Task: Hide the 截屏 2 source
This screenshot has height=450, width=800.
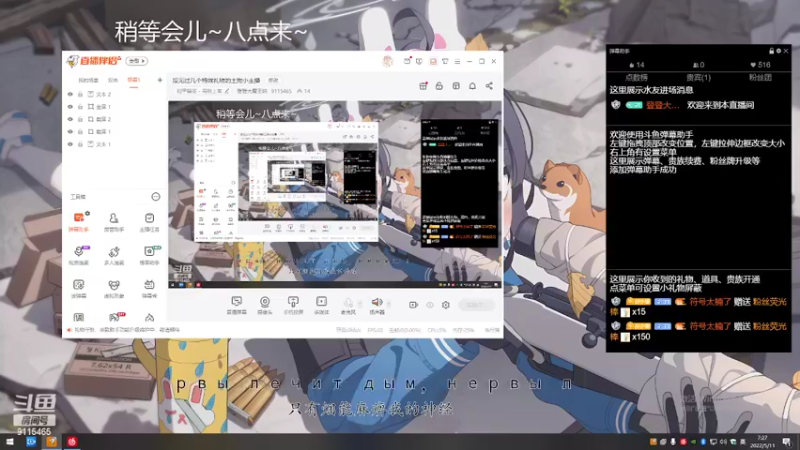Action: point(70,119)
